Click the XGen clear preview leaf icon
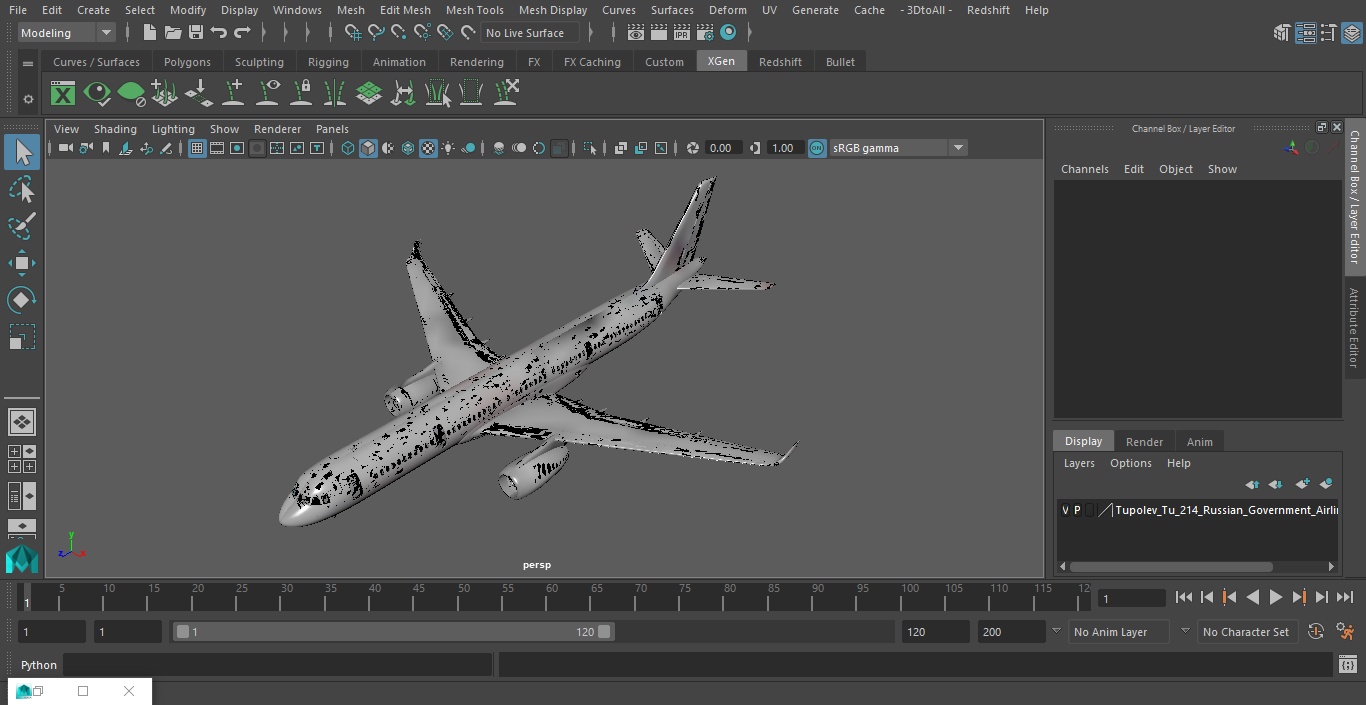Image resolution: width=1366 pixels, height=705 pixels. pos(131,94)
